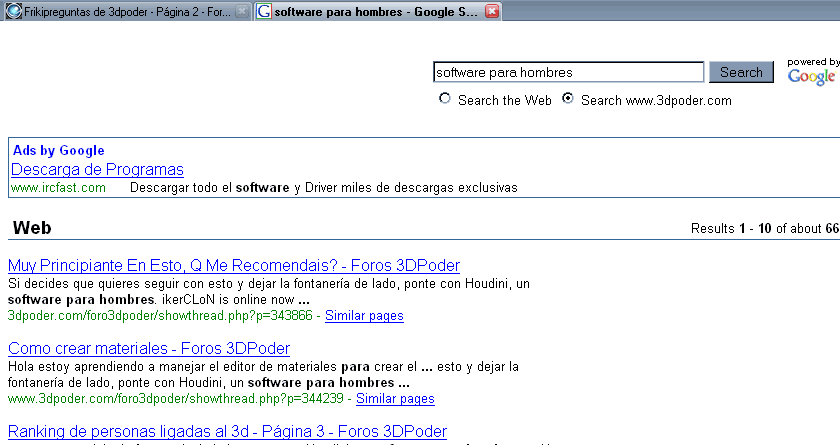Viewport: 840px width, 445px height.
Task: Open the Muy Principiante En Esto result
Action: pos(234,266)
